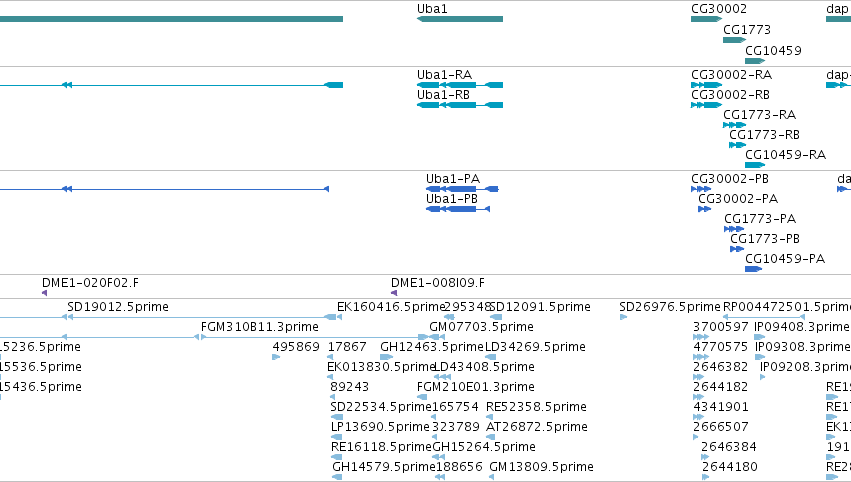
Task: Select the 2644182 EST label
Action: 721,387
